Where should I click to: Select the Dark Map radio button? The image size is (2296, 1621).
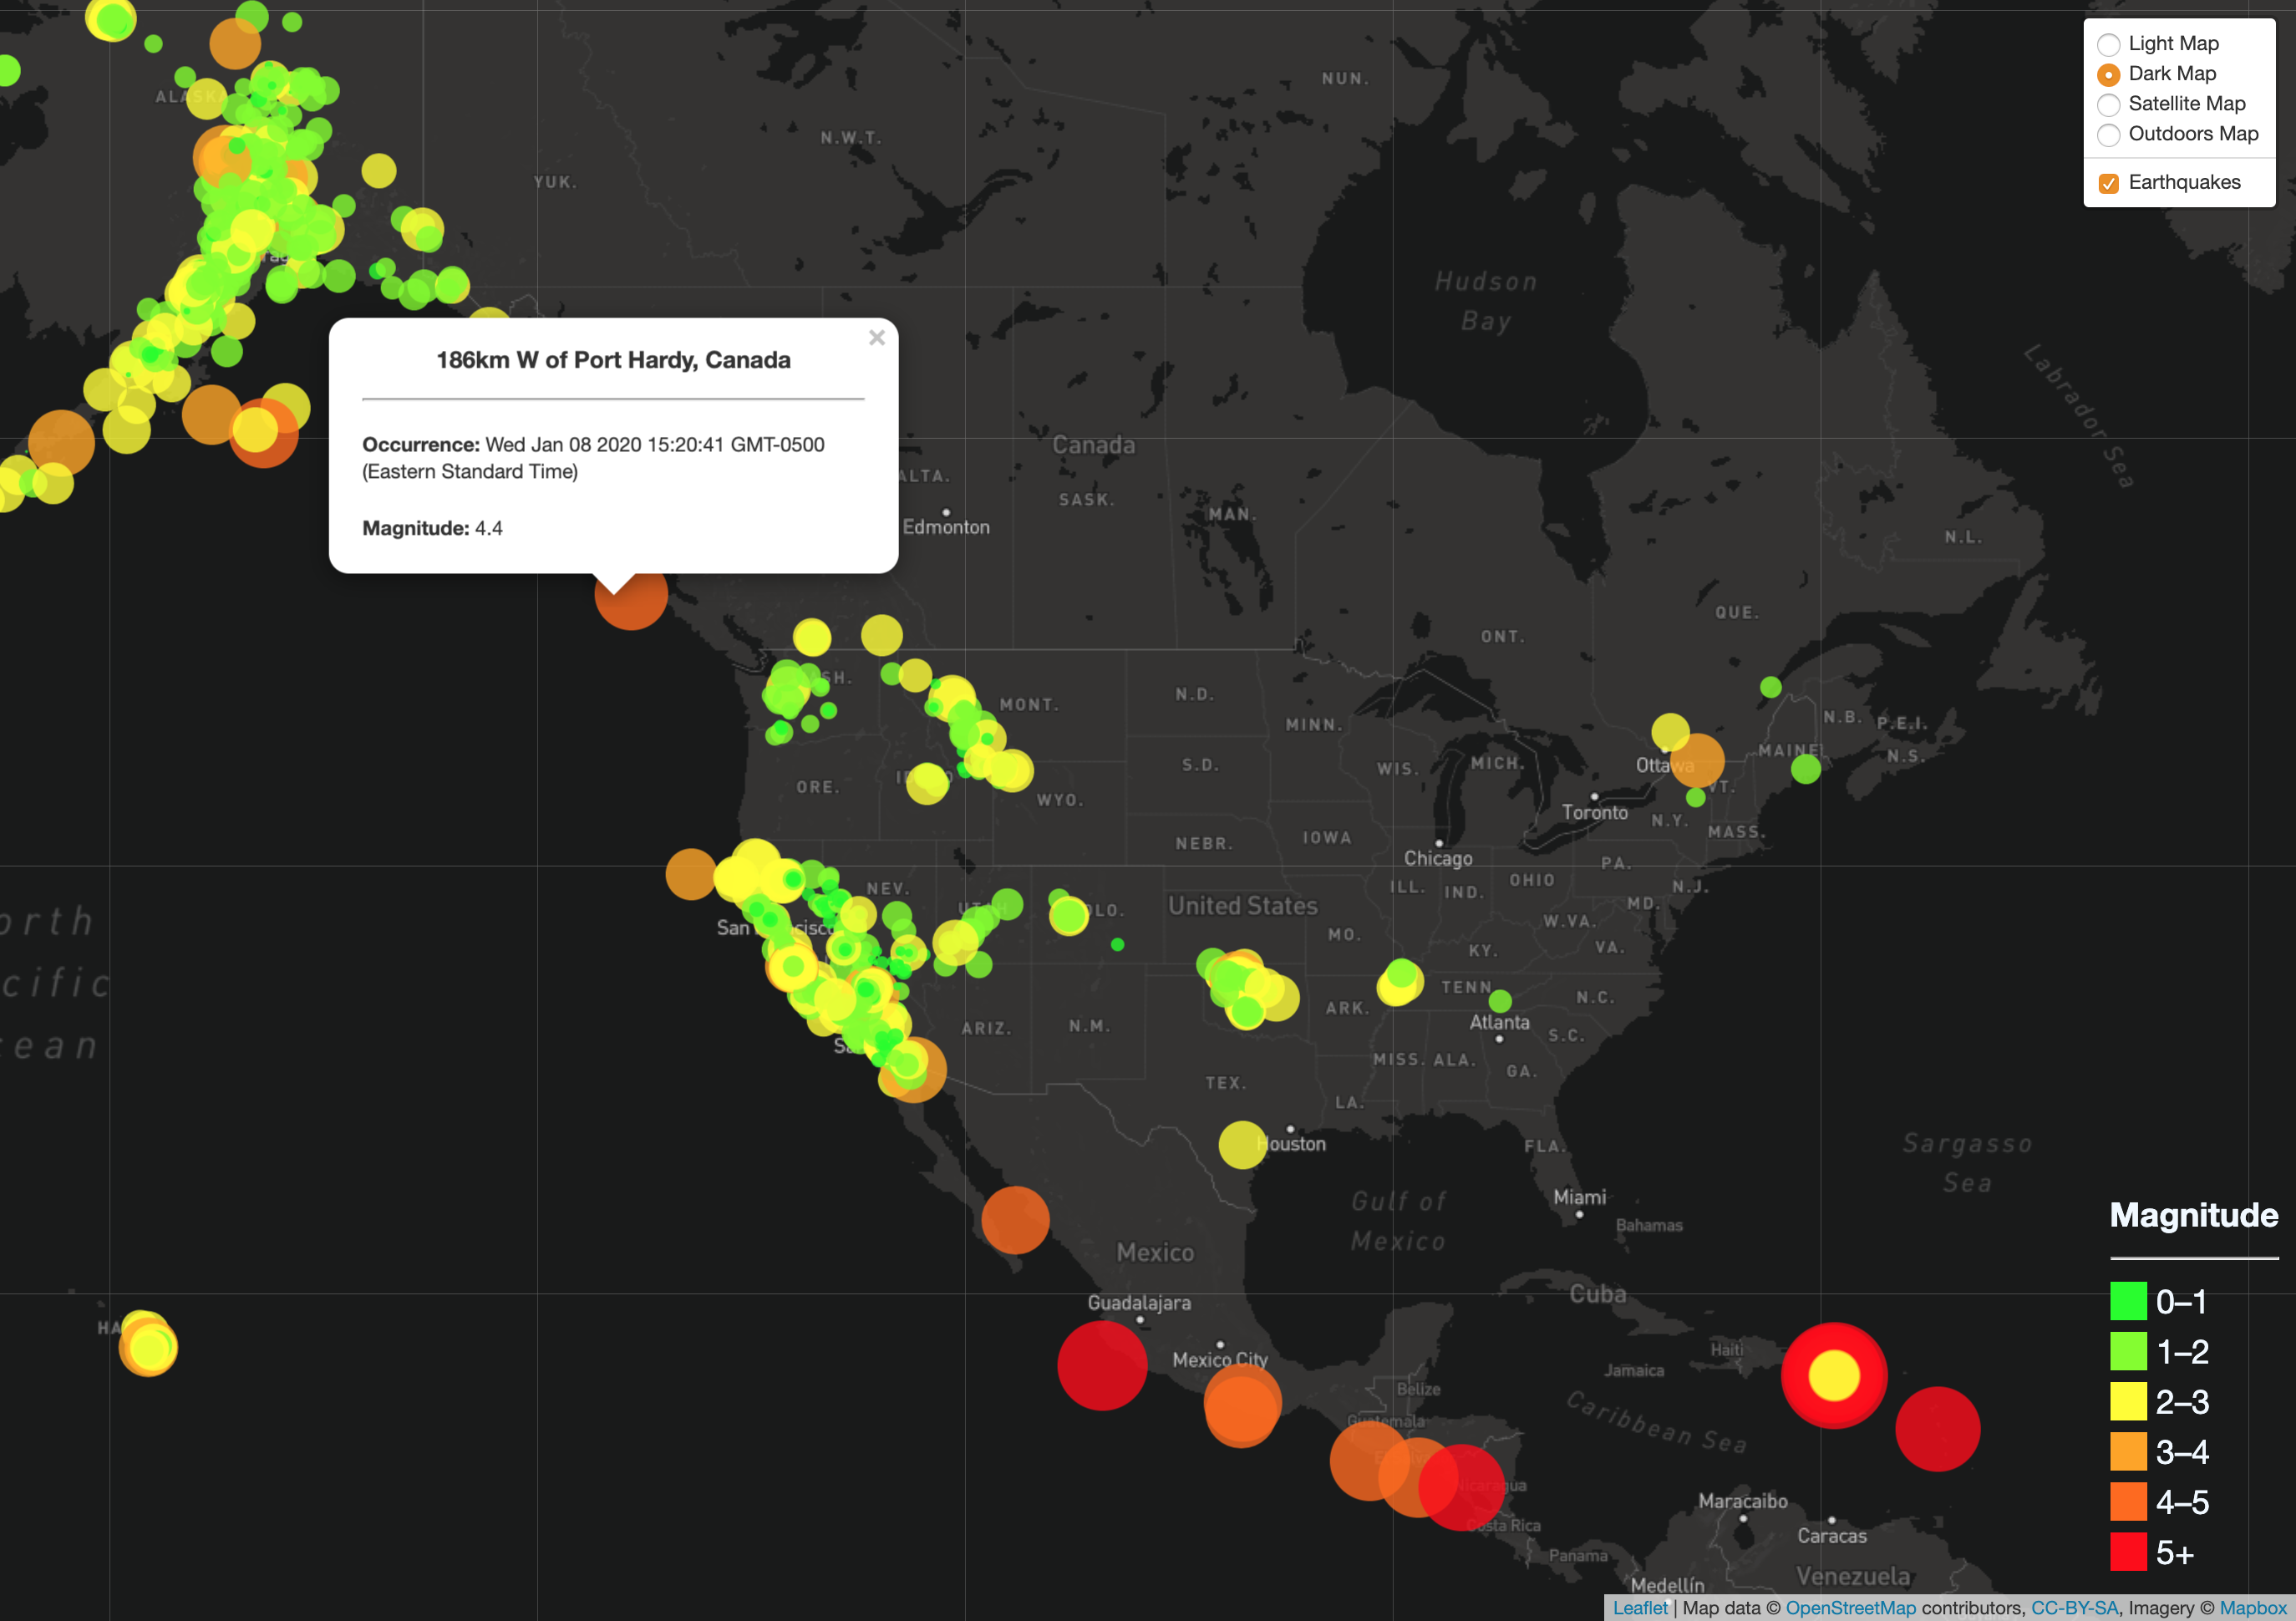point(2108,74)
